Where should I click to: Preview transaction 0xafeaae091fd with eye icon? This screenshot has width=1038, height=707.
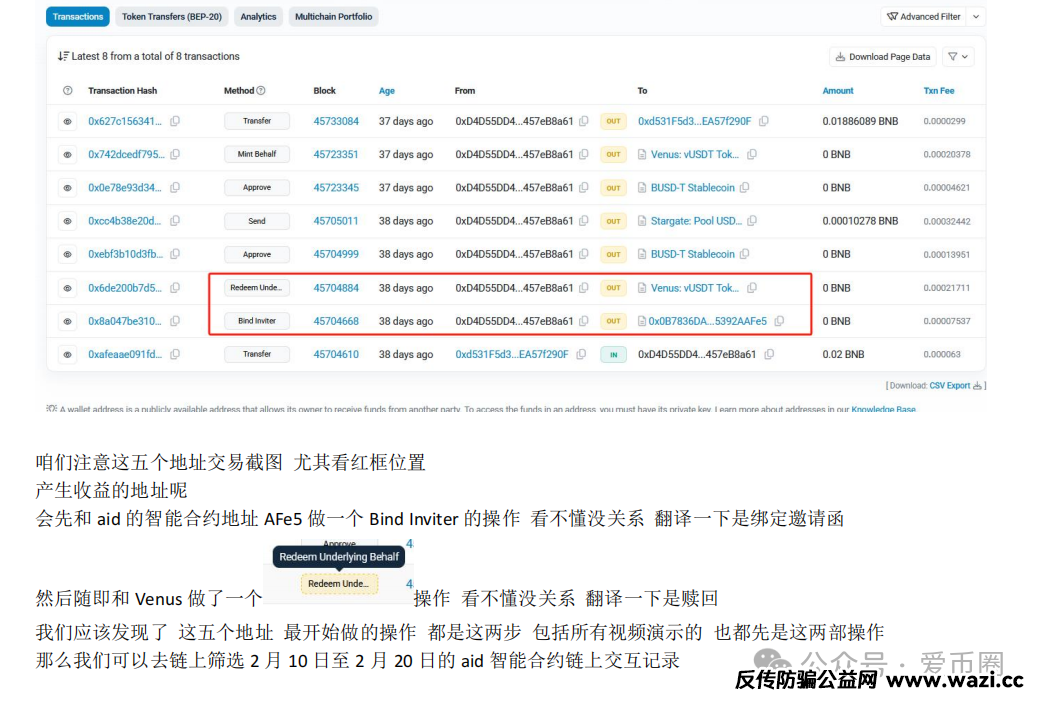[x=68, y=354]
